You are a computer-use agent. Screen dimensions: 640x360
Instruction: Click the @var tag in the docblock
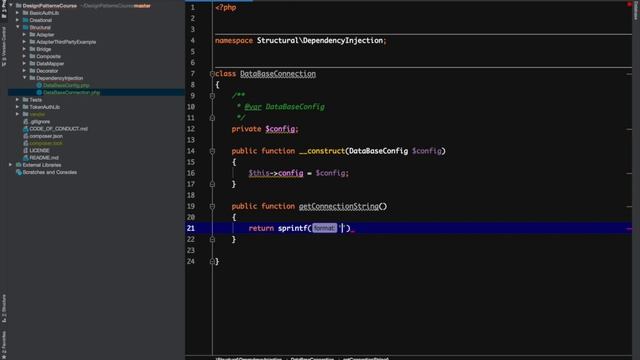[x=253, y=107]
